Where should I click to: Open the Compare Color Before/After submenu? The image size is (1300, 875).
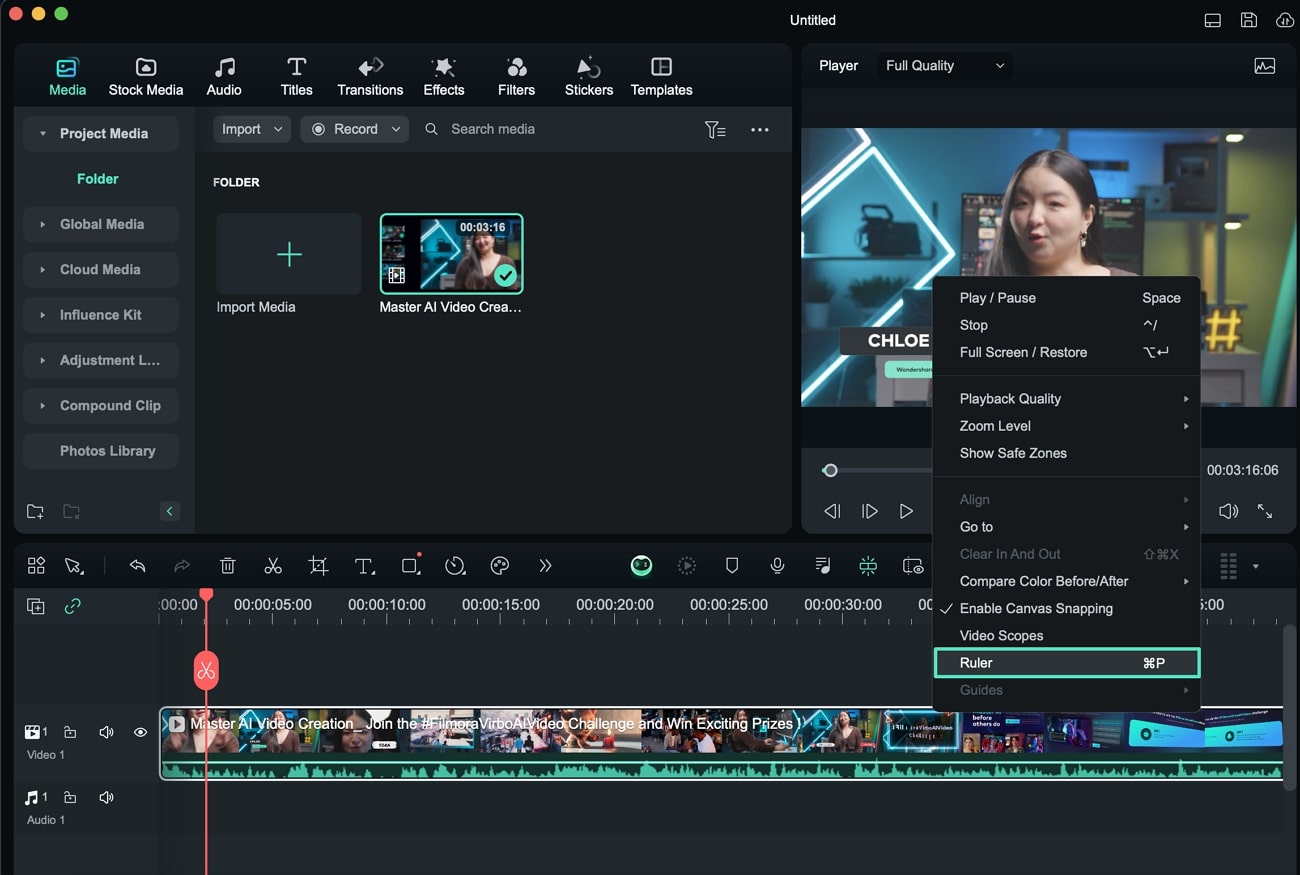[x=1066, y=581]
